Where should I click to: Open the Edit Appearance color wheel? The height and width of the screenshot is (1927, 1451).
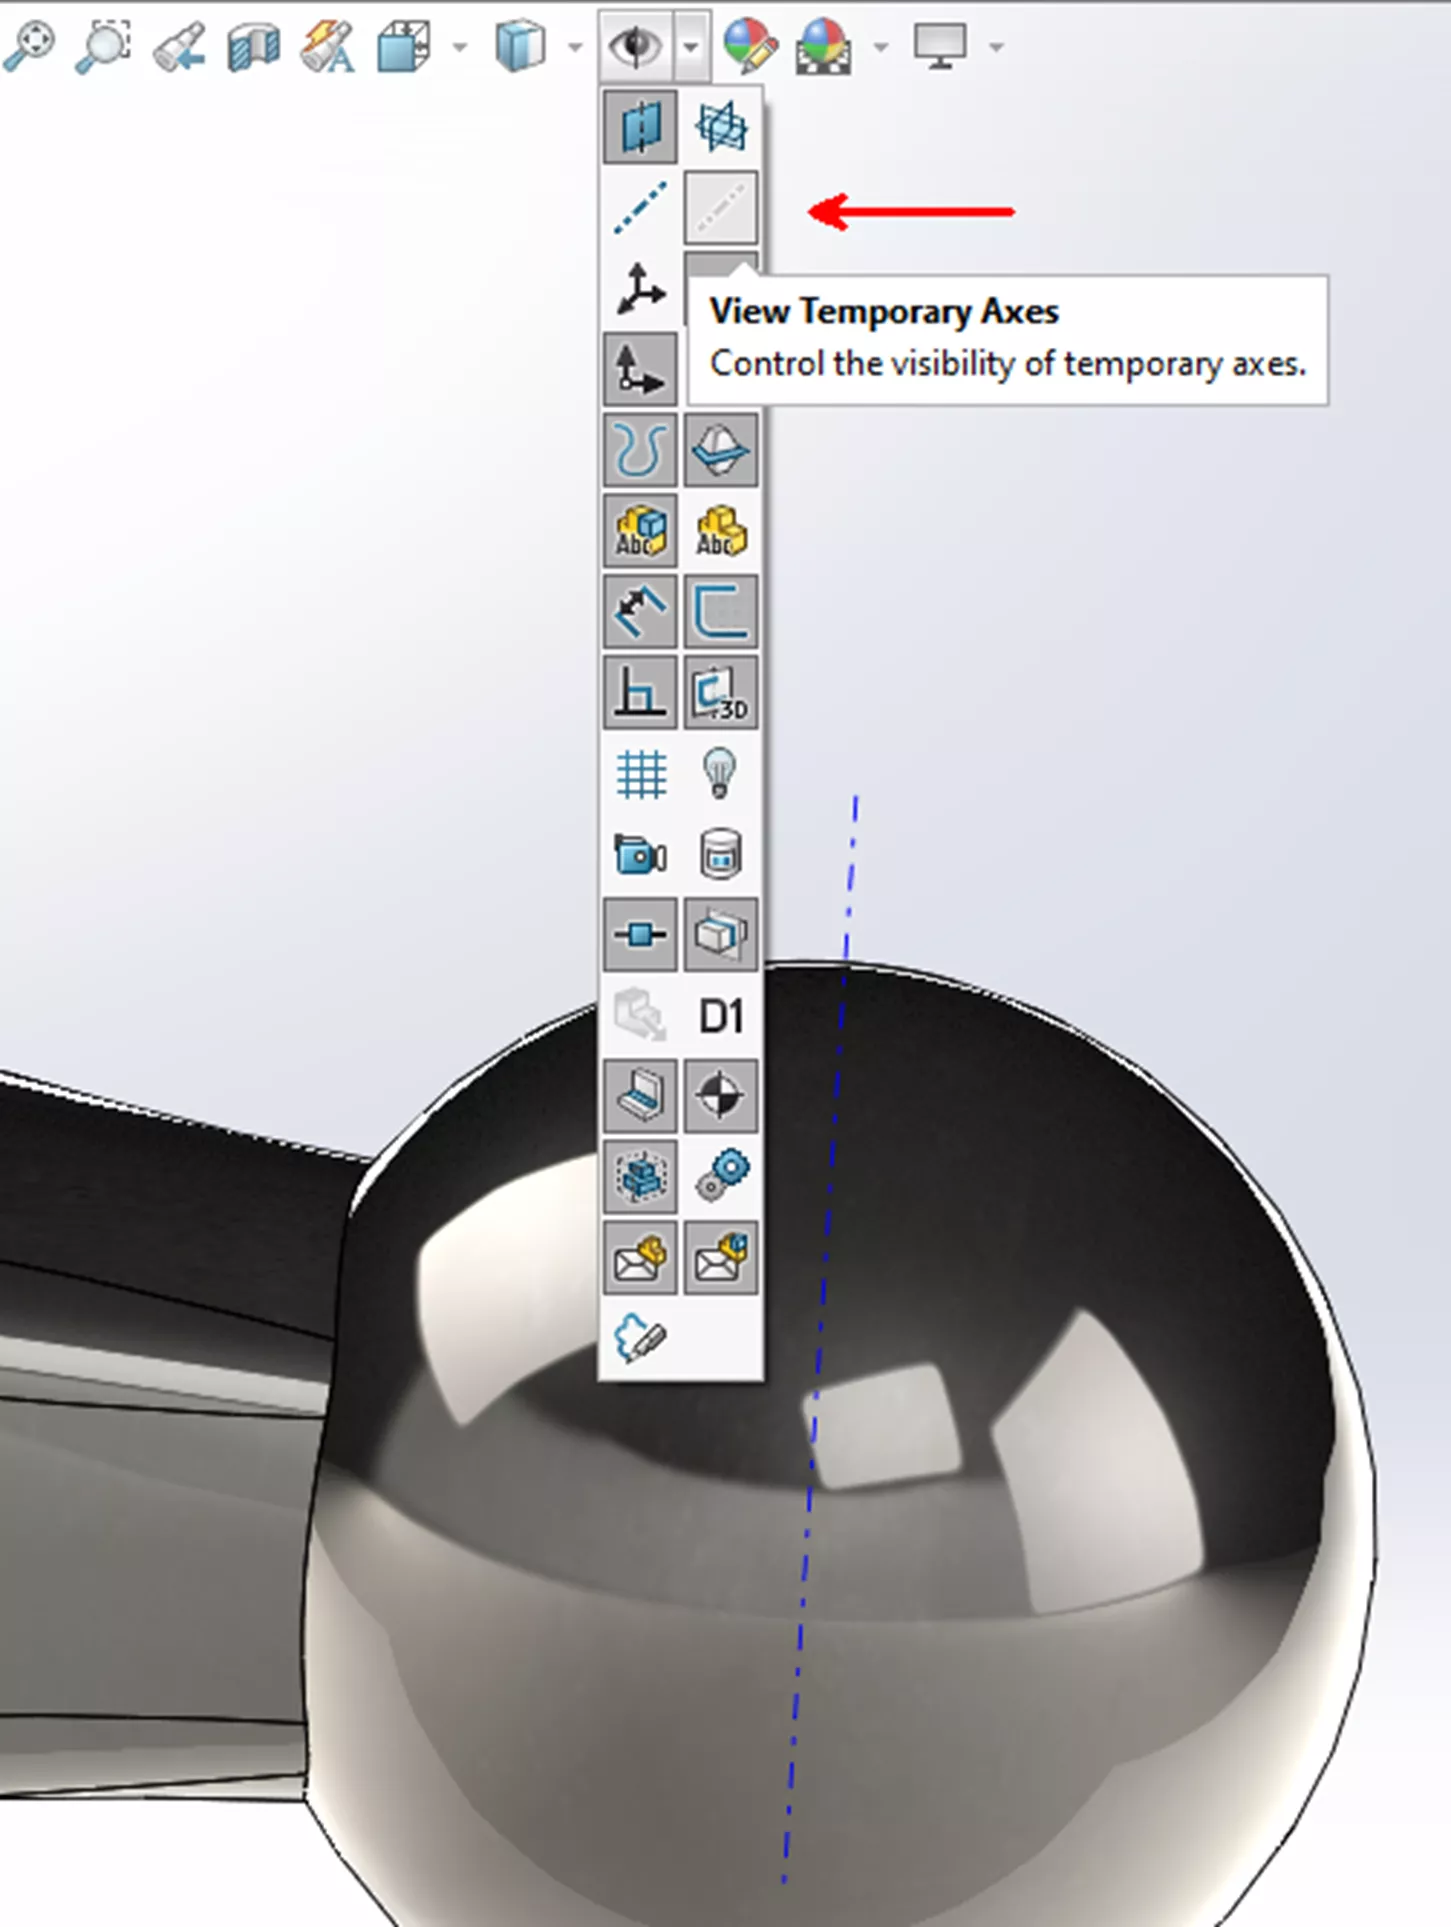point(749,46)
